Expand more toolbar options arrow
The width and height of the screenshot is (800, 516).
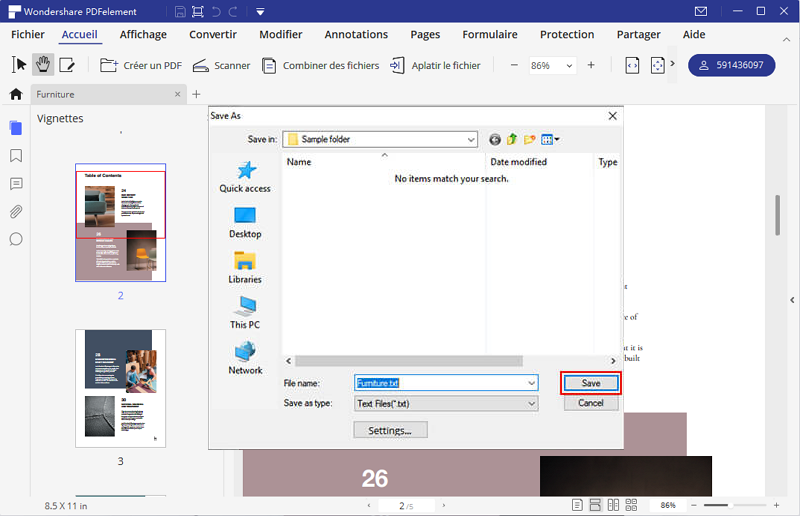pyautogui.click(x=672, y=64)
